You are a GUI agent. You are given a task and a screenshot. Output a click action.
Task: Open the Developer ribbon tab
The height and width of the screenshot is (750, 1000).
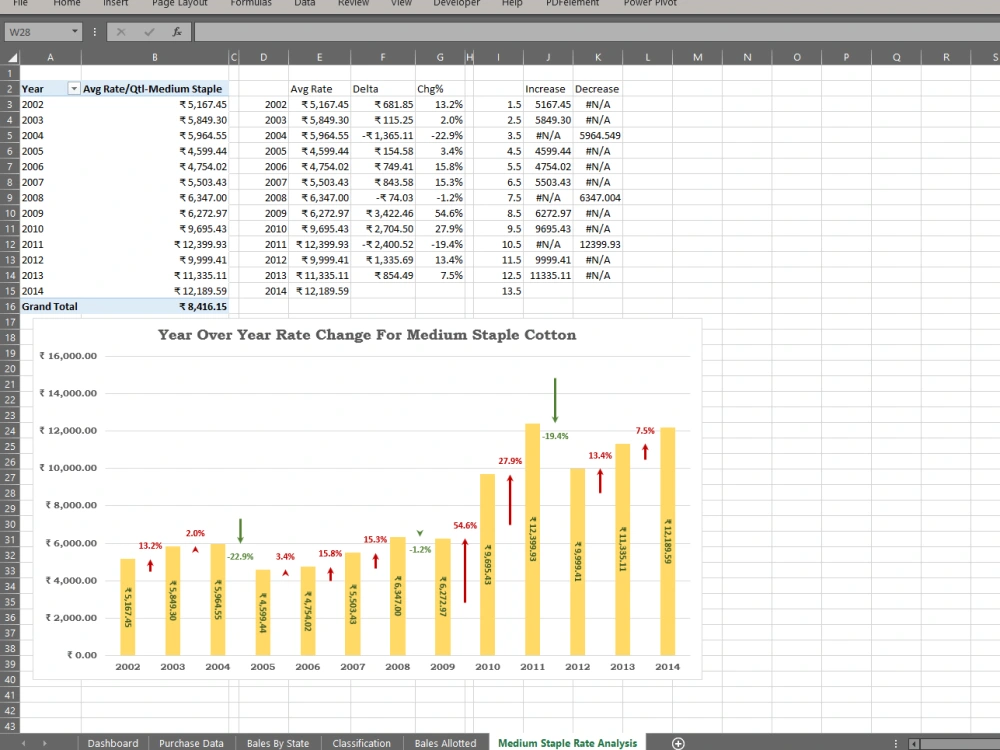tap(457, 3)
